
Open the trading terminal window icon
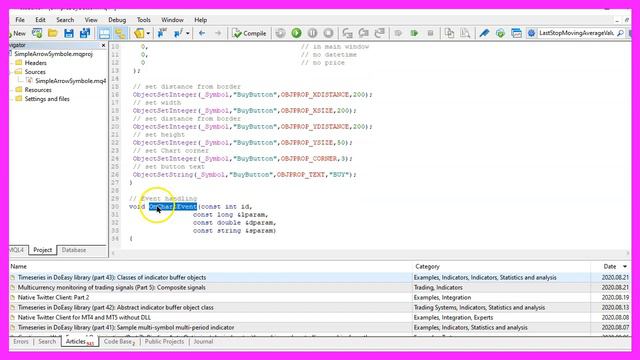[x=516, y=33]
